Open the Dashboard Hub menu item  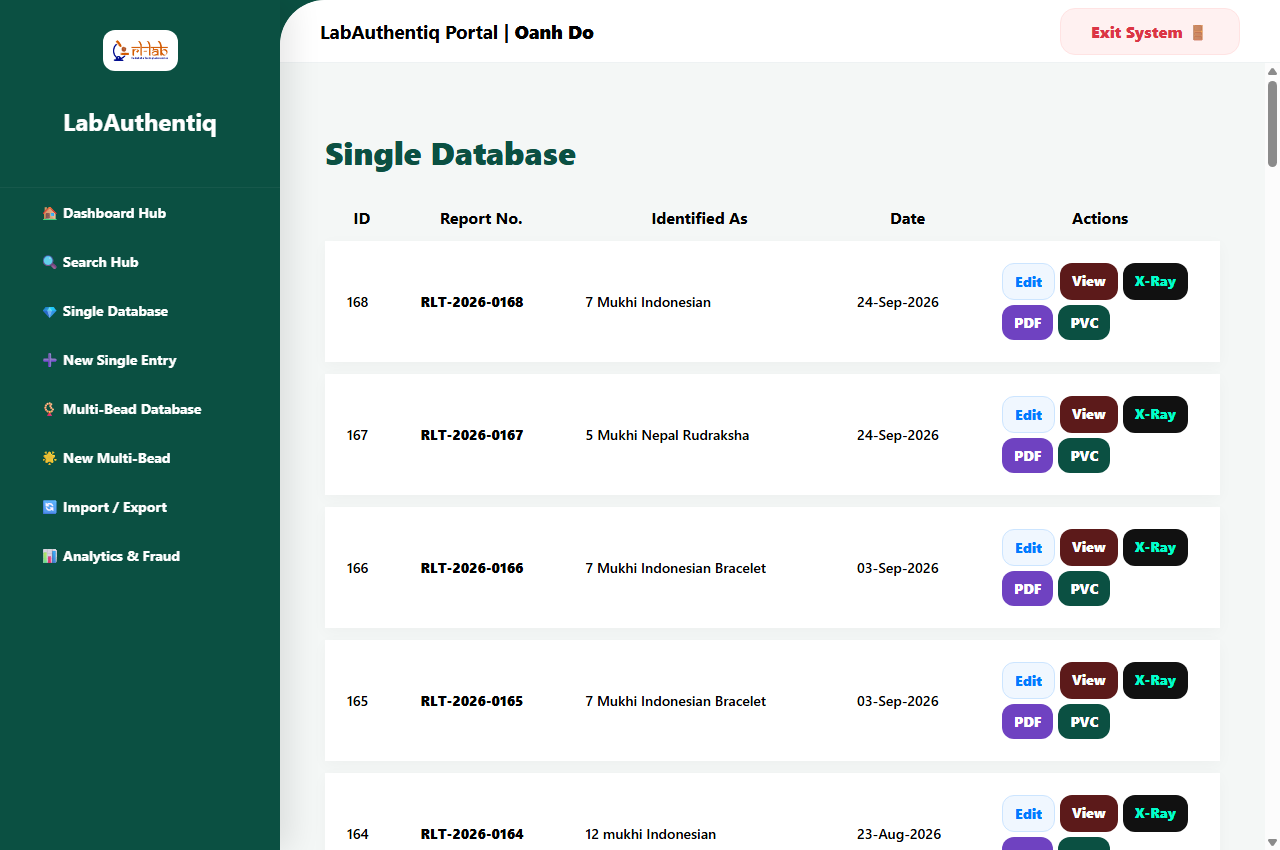coord(140,213)
